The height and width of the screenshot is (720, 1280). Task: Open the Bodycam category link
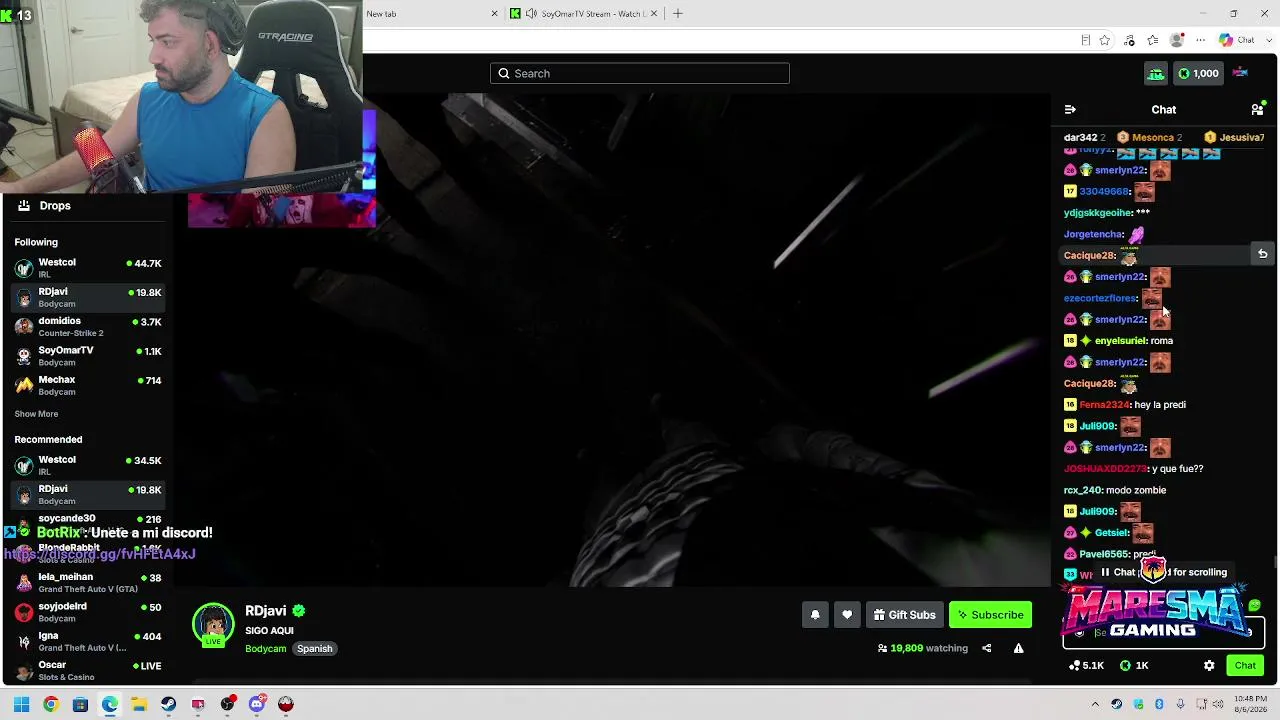266,649
